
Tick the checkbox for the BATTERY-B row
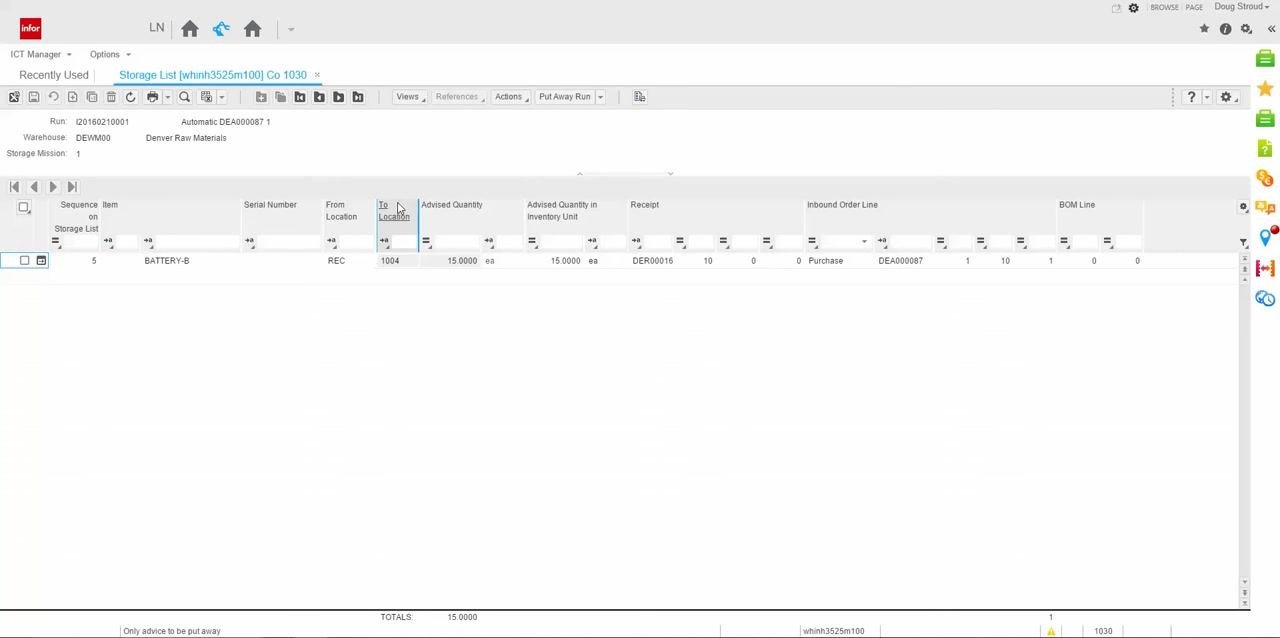coord(24,261)
